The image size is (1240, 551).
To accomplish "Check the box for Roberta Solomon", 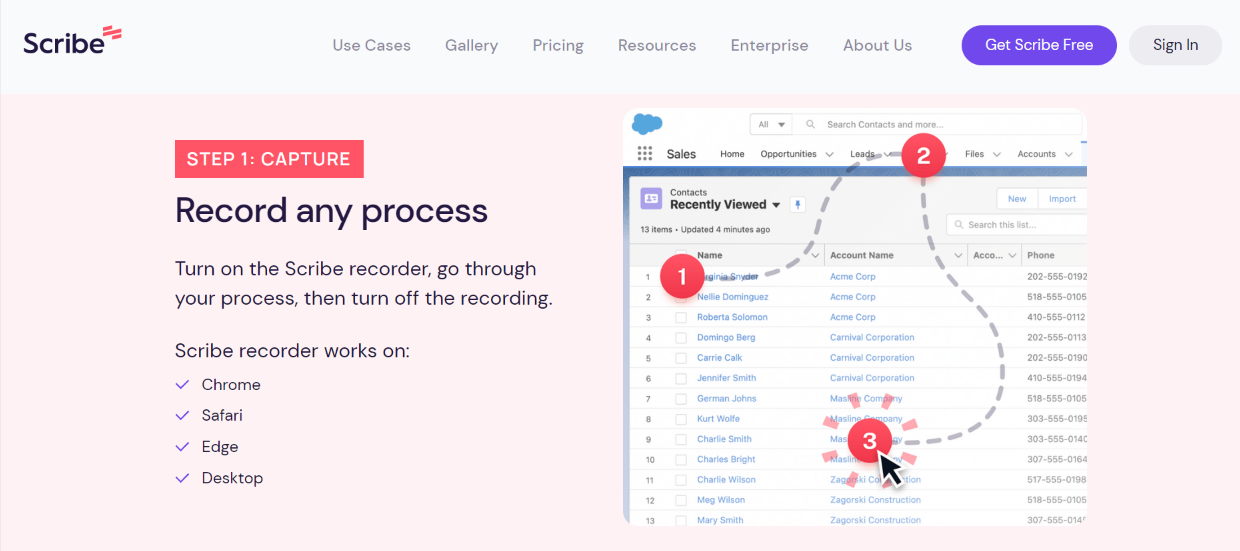I will (681, 317).
